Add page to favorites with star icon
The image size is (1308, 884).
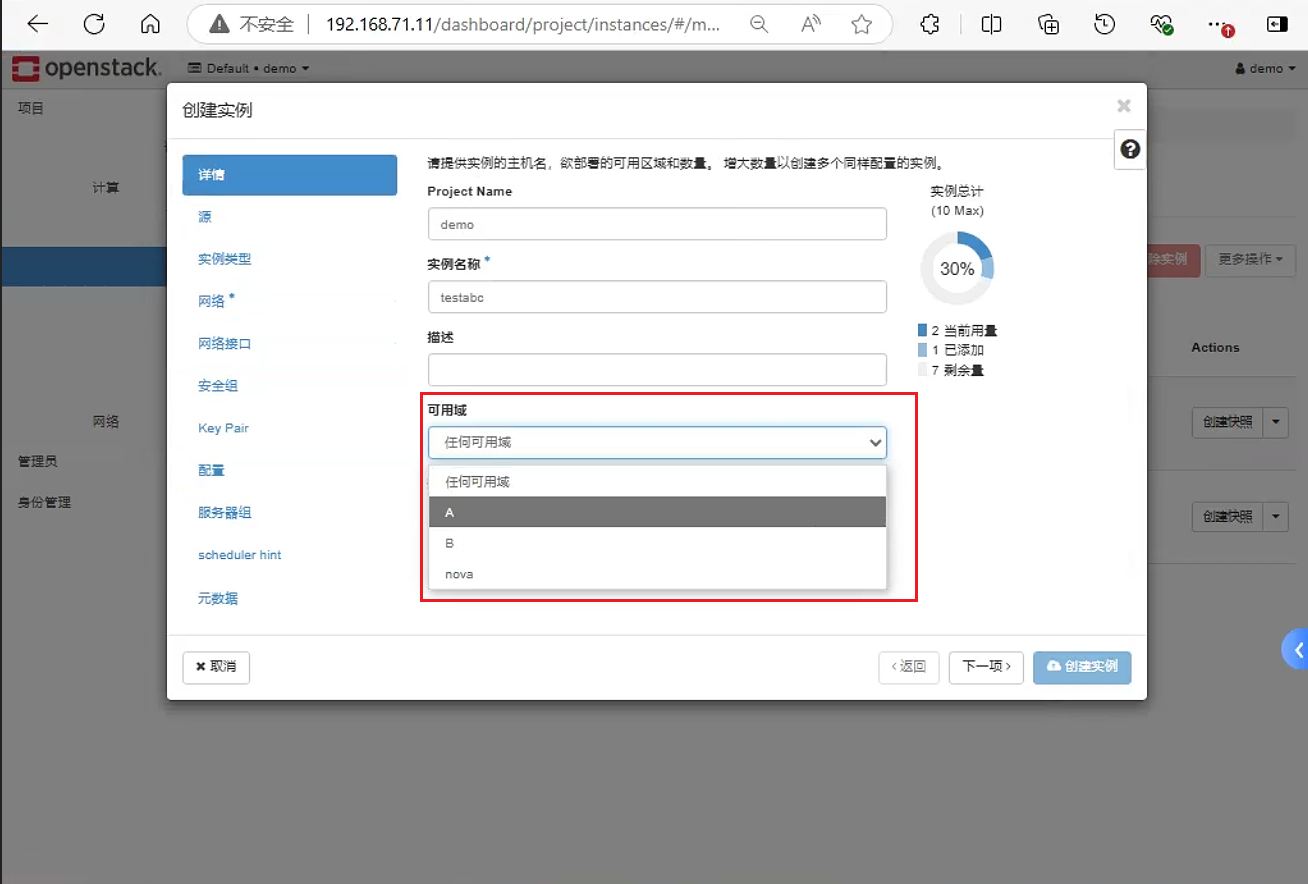click(862, 25)
